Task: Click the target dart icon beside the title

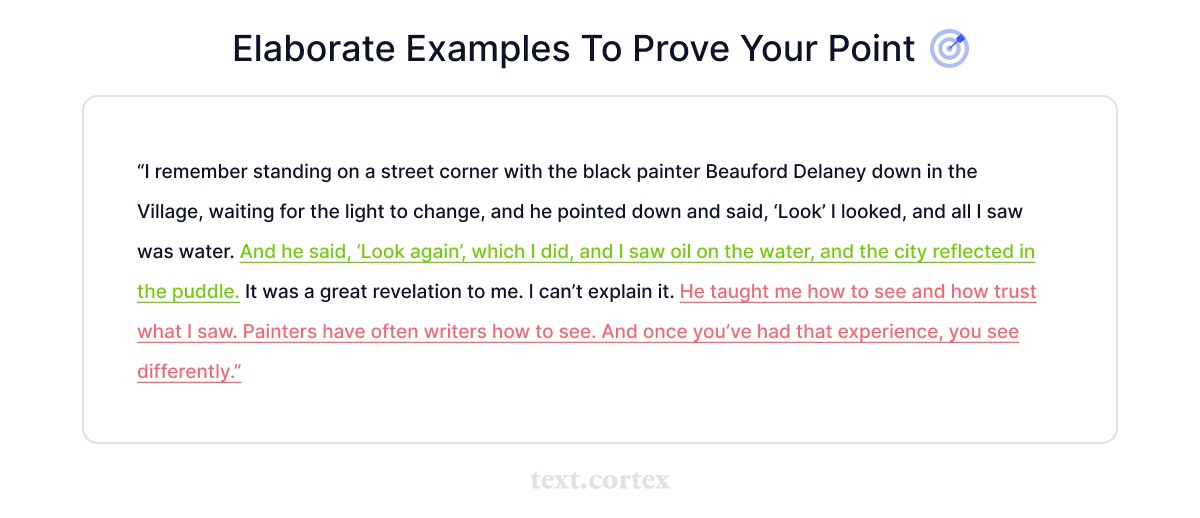Action: tap(949, 49)
